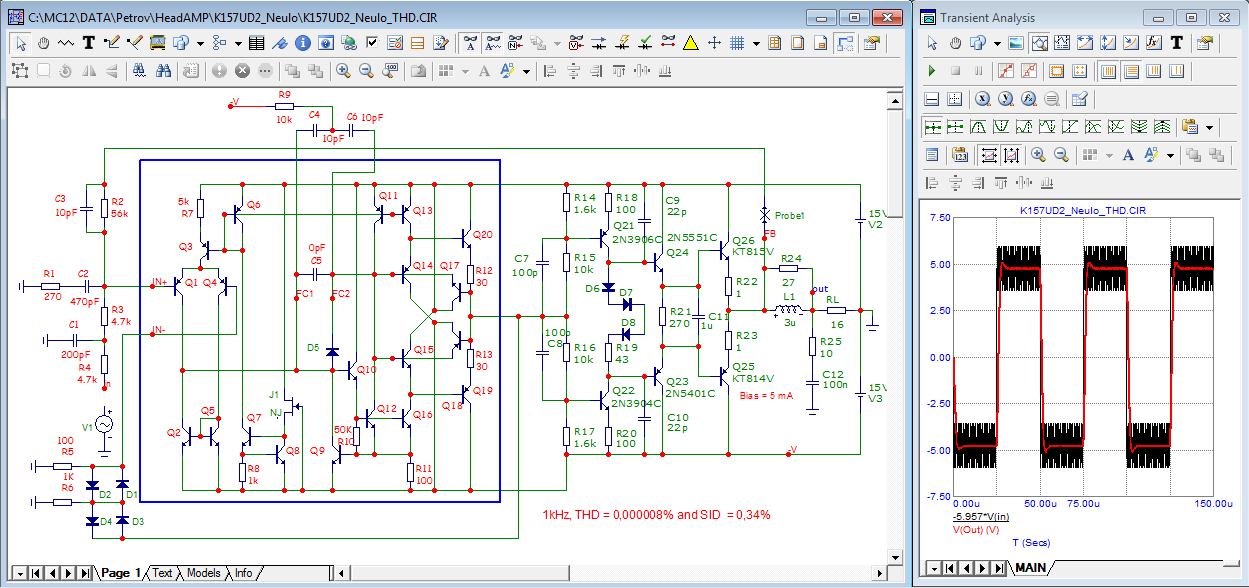Toggle the attribute text glasses icon
This screenshot has width=1249, height=588.
[x=493, y=43]
